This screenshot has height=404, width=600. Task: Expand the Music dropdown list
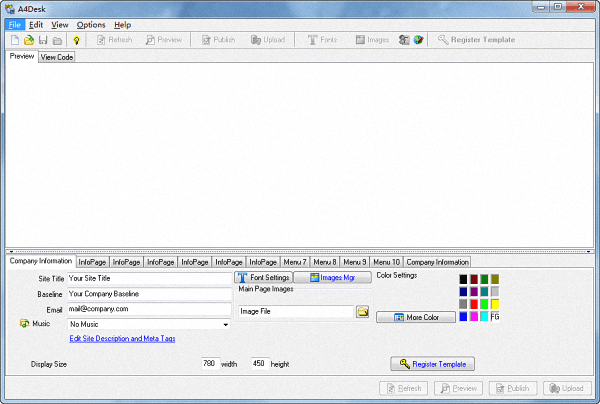tap(226, 324)
